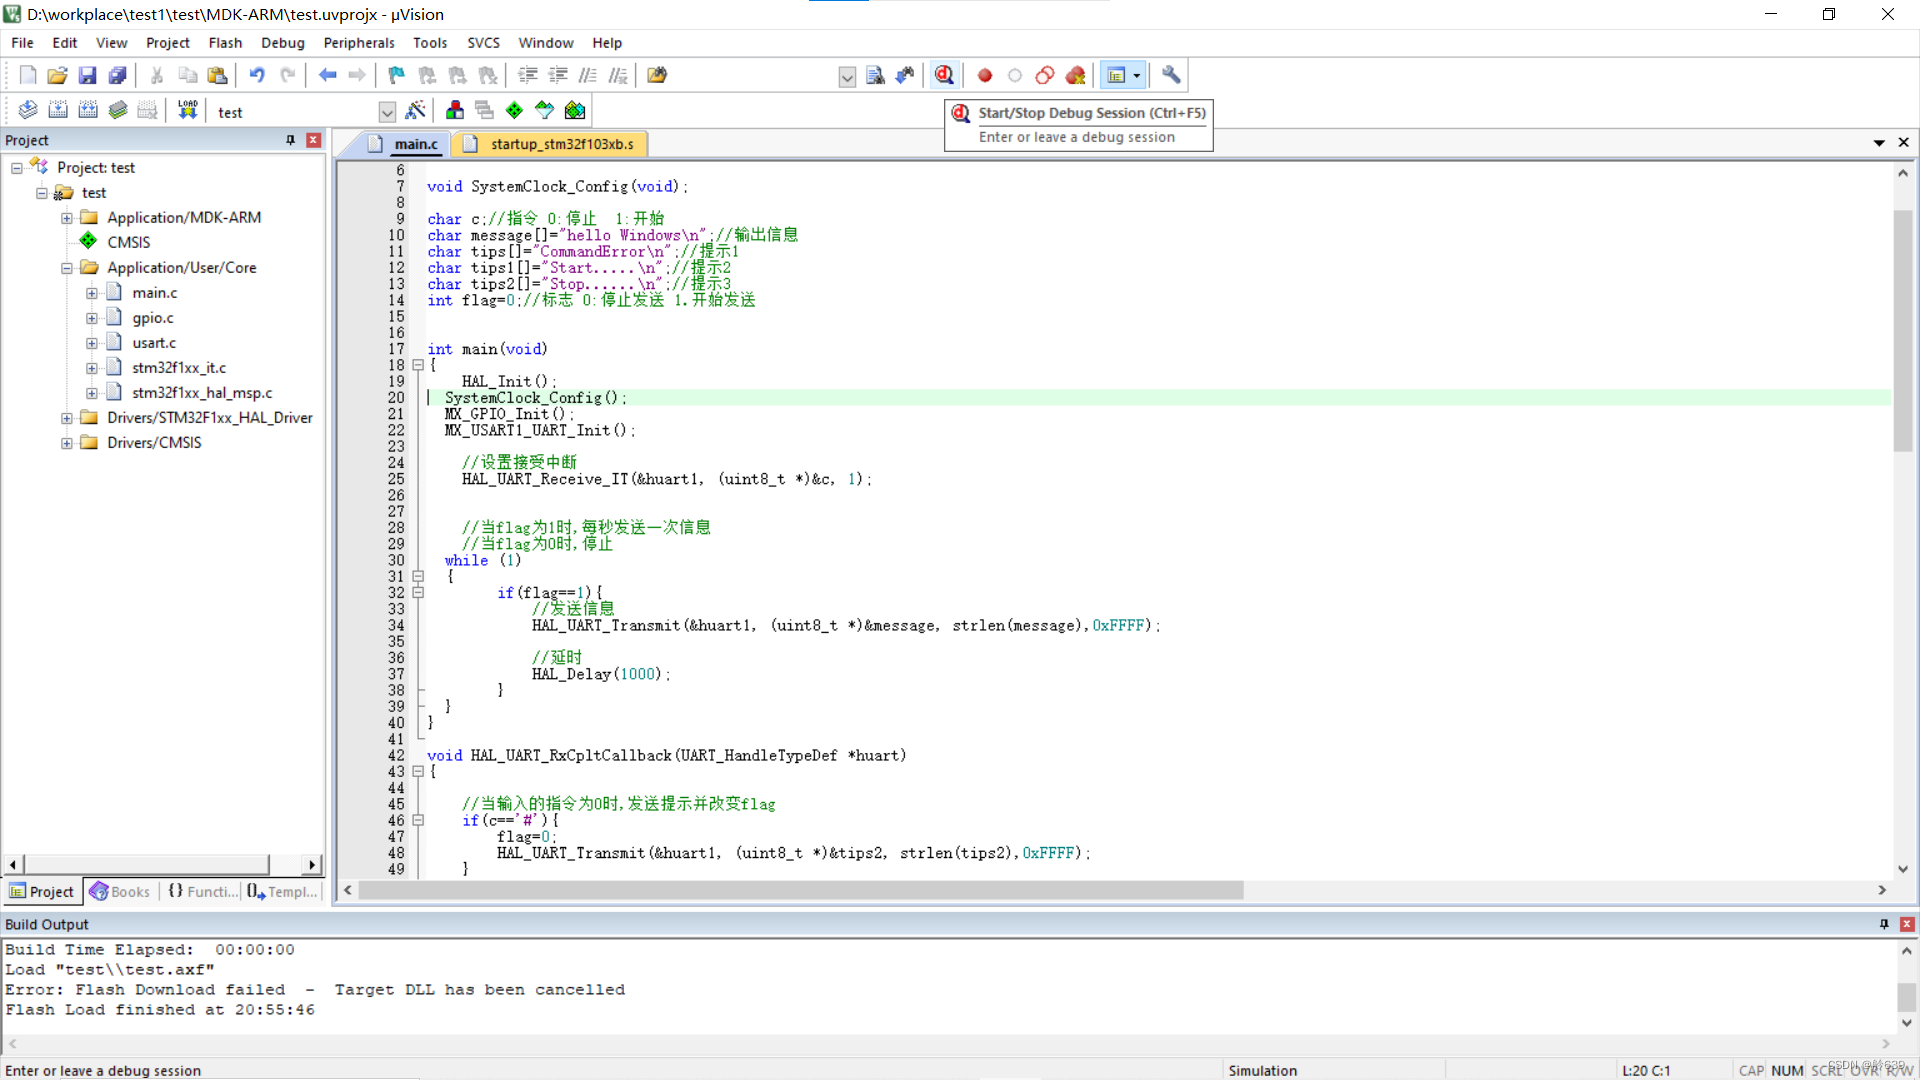1920x1080 pixels.
Task: Switch to the Functions panel tab
Action: [202, 891]
